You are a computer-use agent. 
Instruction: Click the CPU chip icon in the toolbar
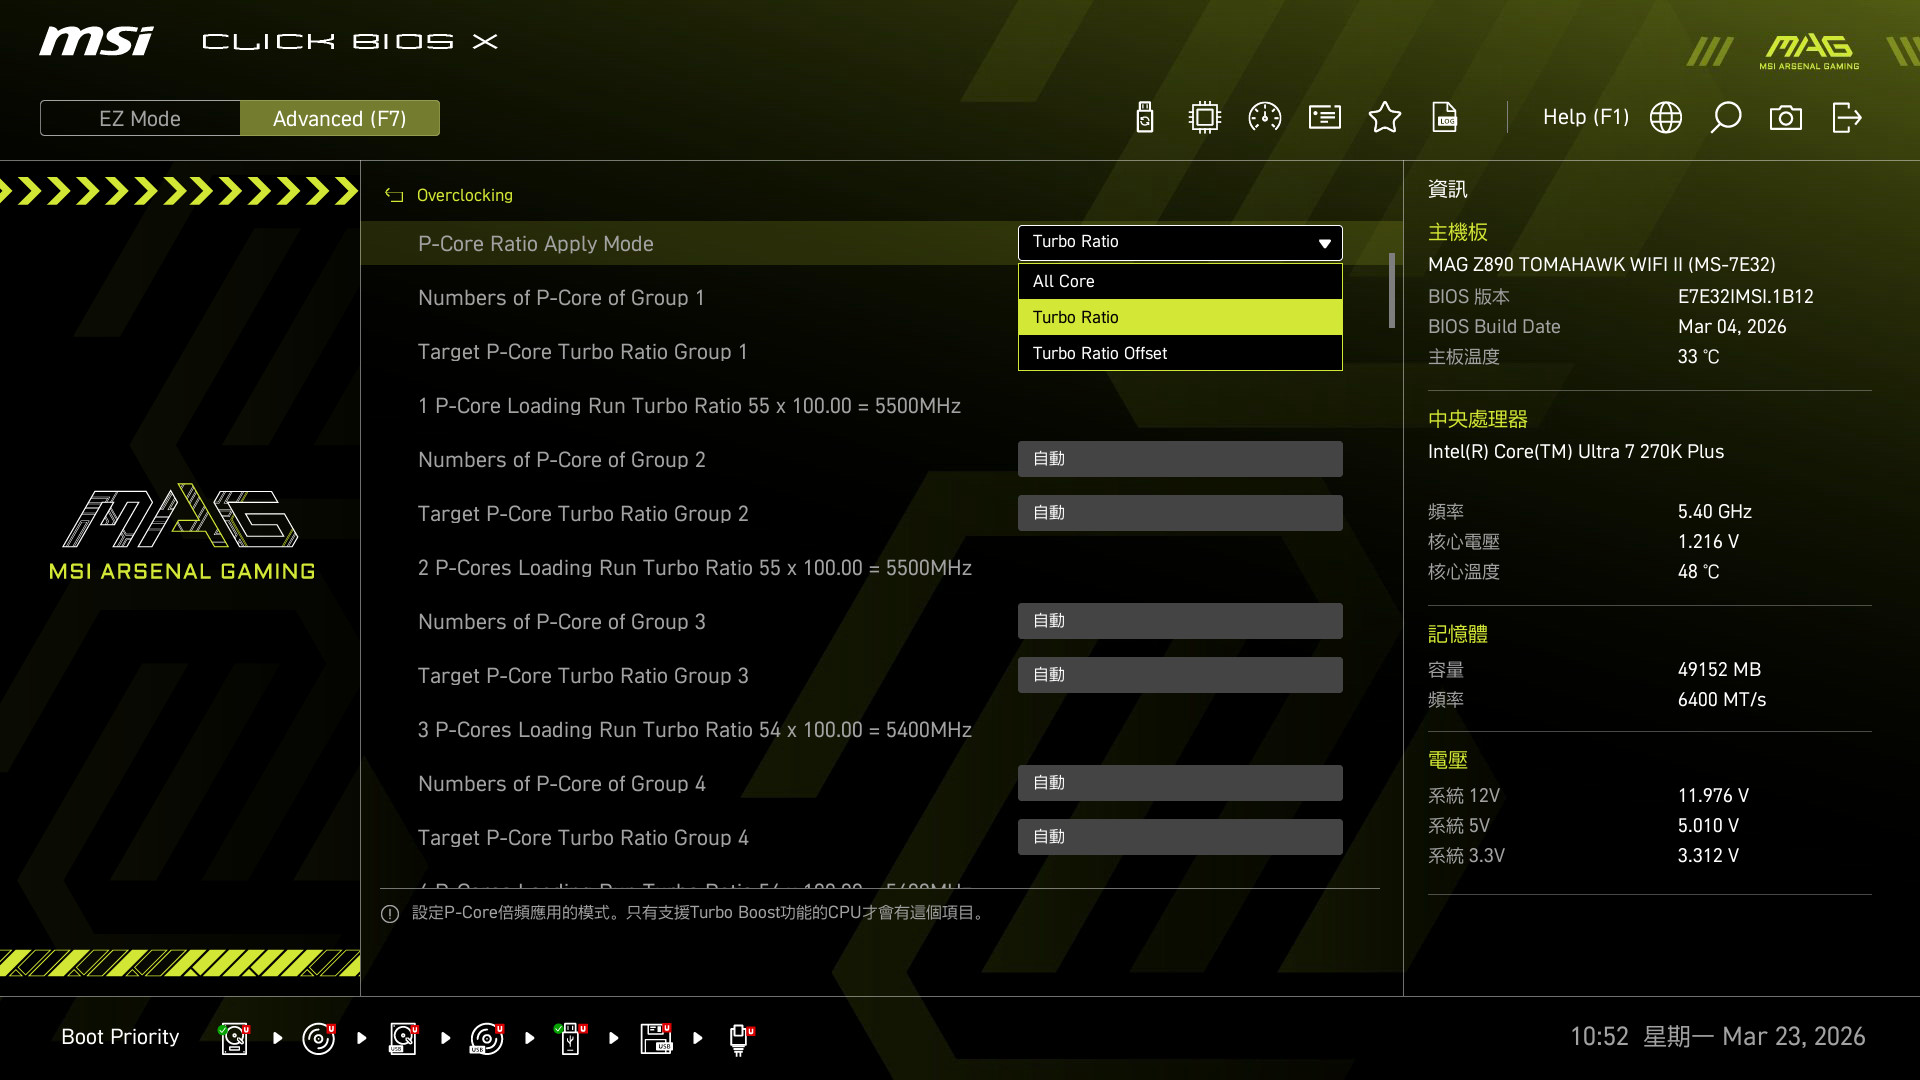click(1205, 118)
